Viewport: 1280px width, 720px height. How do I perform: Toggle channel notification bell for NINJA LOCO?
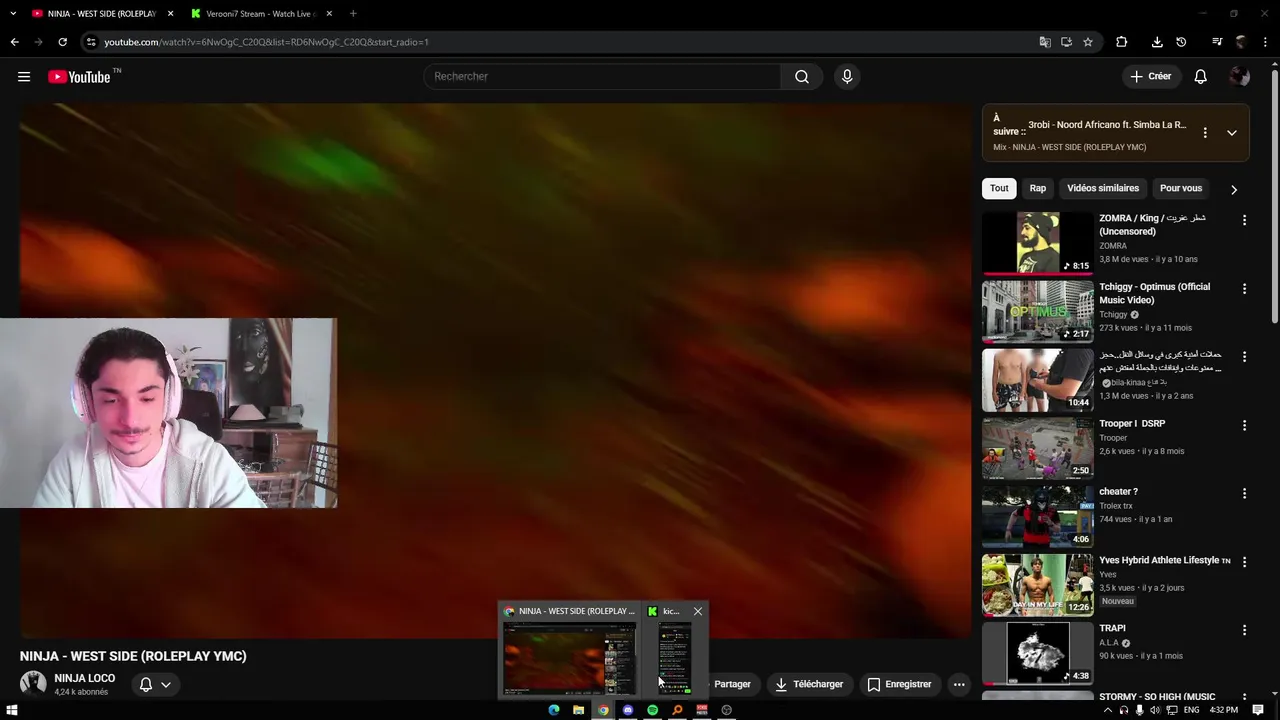(x=146, y=684)
